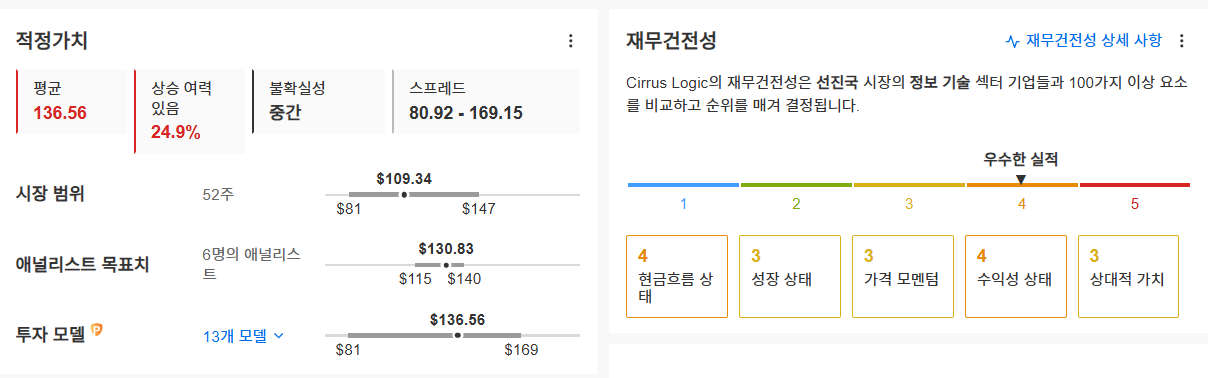
Task: Open the 적정가치 panel three-dot menu
Action: (571, 41)
